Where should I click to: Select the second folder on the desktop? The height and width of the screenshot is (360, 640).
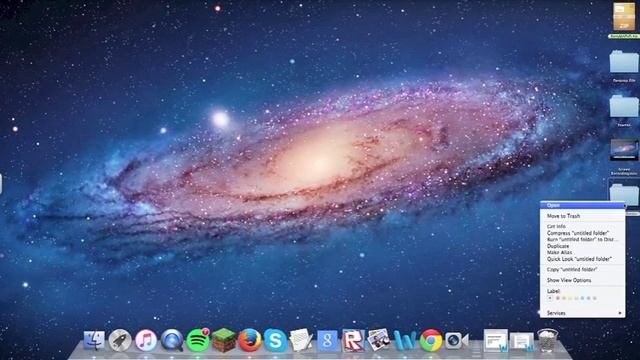624,106
